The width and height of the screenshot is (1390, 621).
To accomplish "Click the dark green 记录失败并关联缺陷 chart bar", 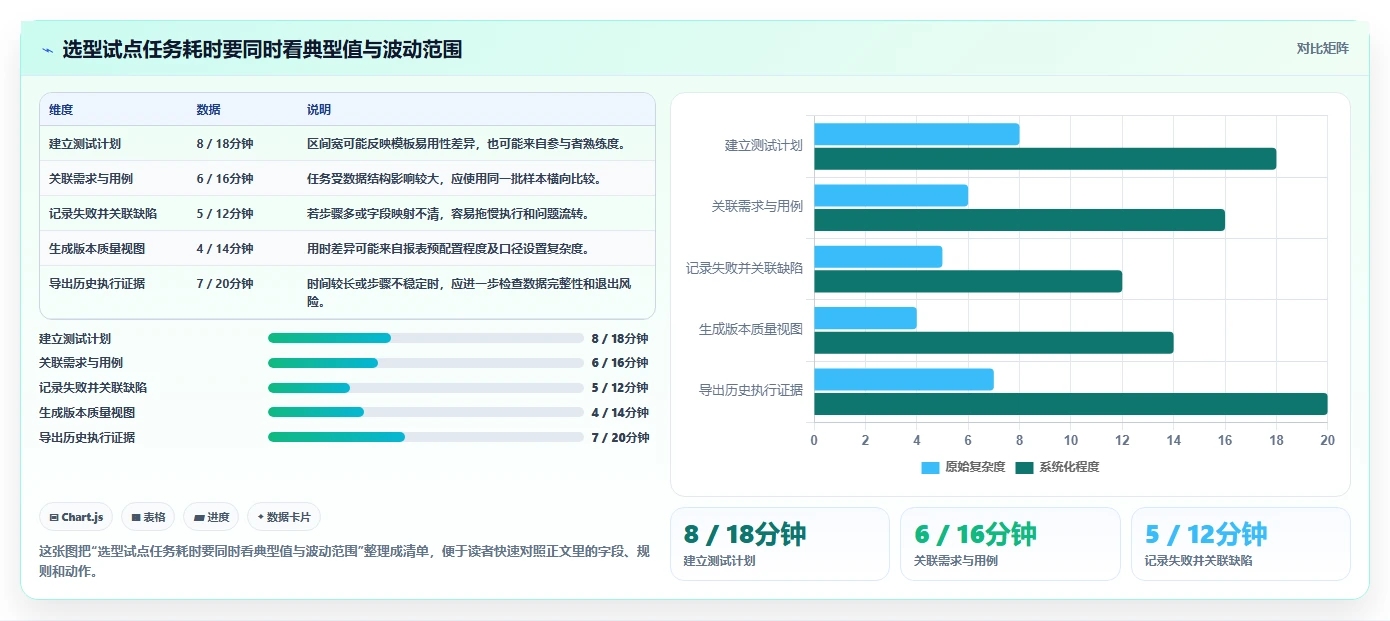I will coord(968,281).
